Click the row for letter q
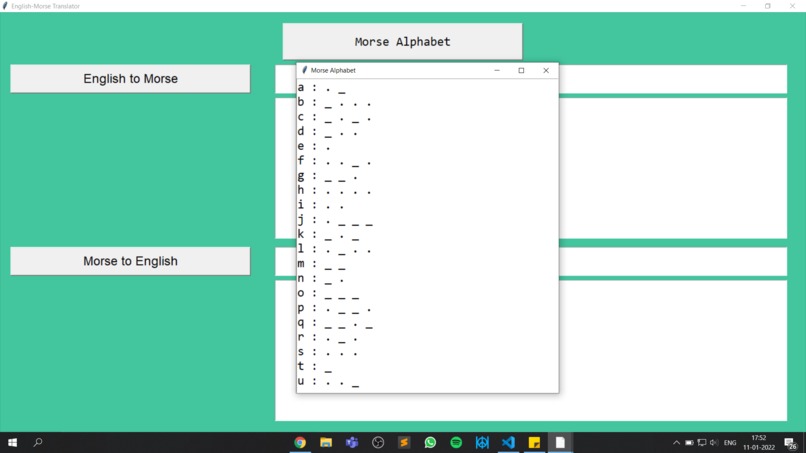The image size is (806, 453). 335,322
